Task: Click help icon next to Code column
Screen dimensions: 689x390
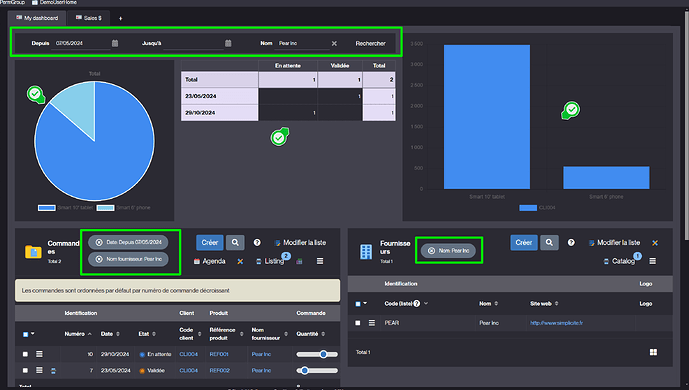Action: (x=417, y=303)
